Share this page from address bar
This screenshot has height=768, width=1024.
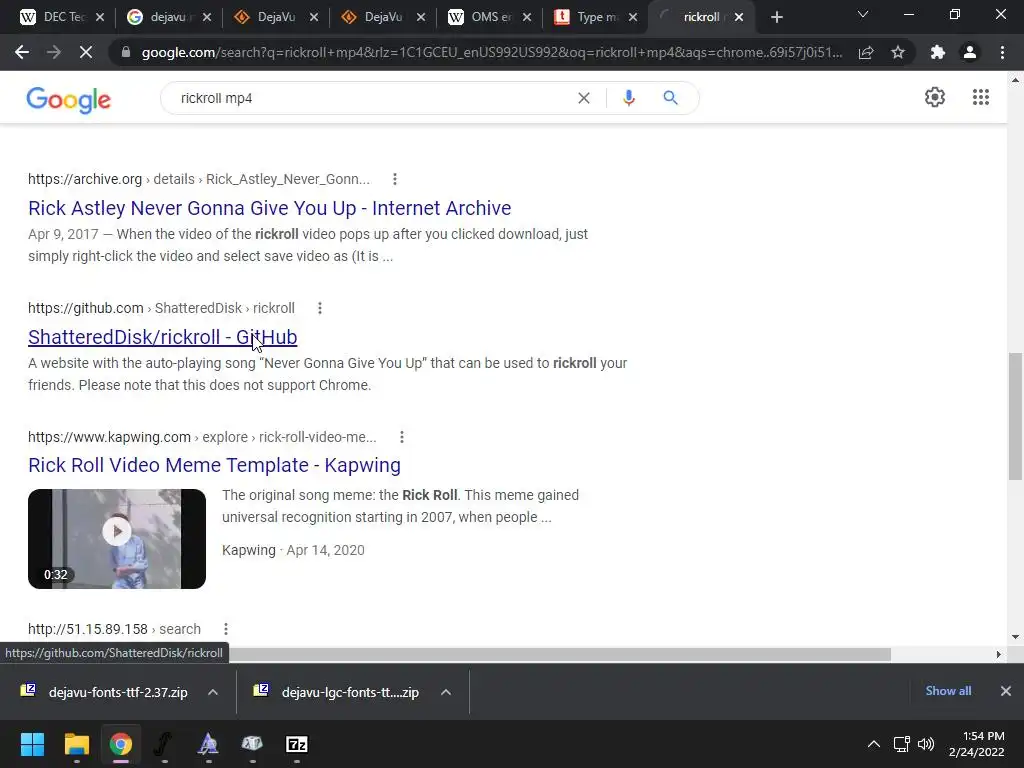866,52
